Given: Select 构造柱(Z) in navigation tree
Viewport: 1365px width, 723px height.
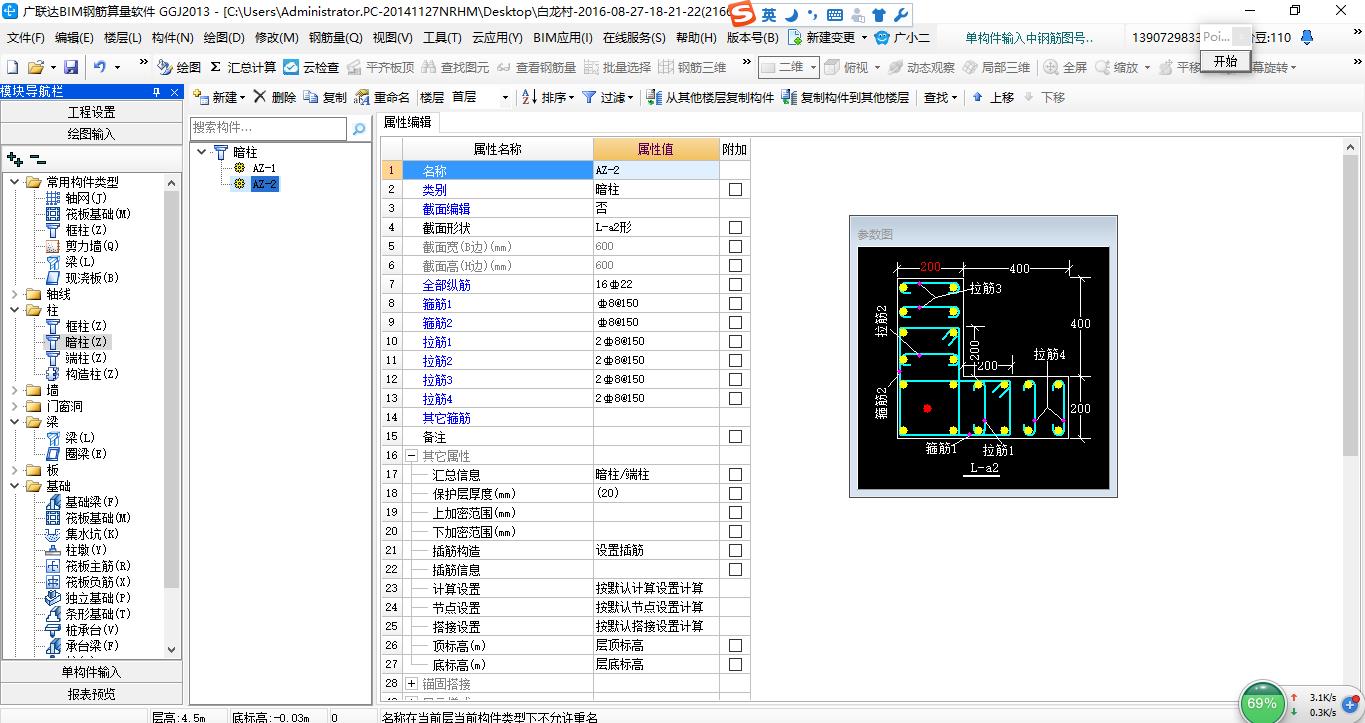Looking at the screenshot, I should click(x=82, y=374).
